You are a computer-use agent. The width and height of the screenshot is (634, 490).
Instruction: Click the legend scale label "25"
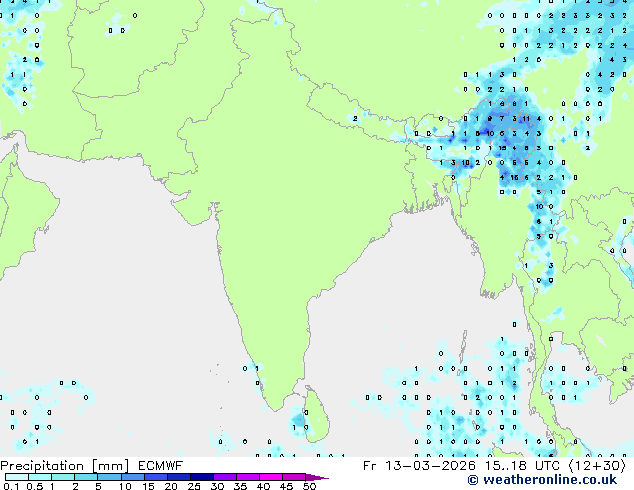coord(194,486)
